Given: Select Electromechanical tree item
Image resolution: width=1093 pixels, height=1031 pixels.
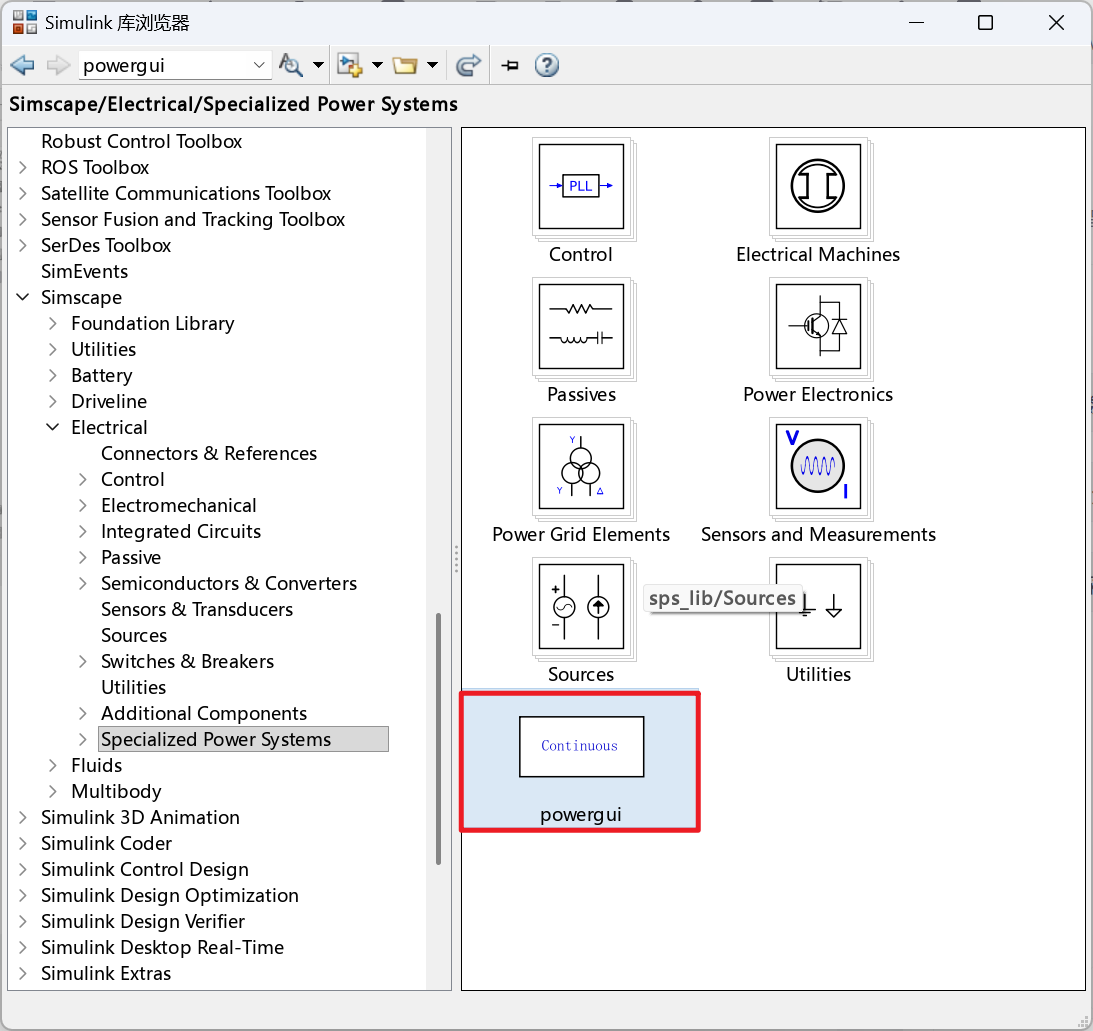Looking at the screenshot, I should click(178, 505).
